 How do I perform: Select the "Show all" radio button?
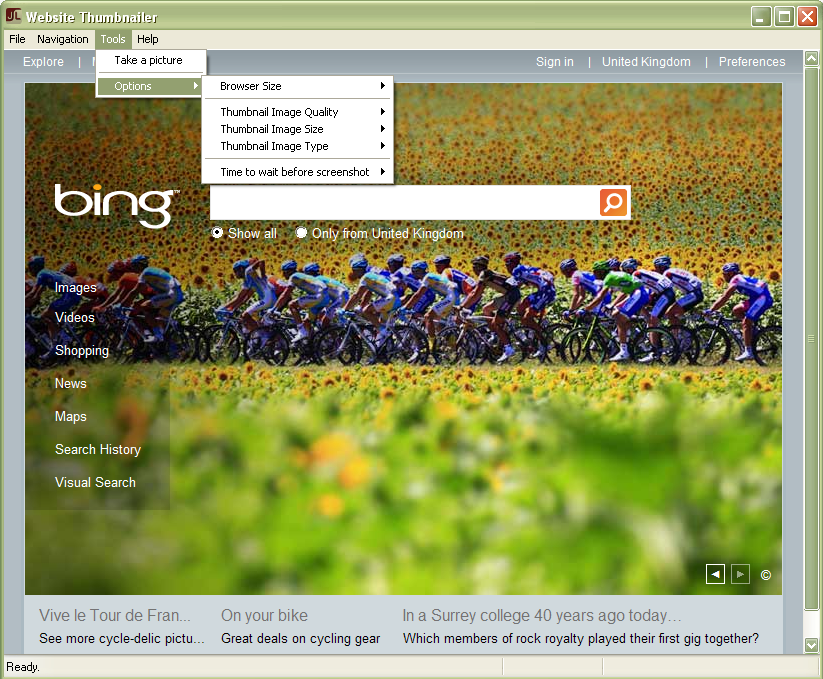218,233
